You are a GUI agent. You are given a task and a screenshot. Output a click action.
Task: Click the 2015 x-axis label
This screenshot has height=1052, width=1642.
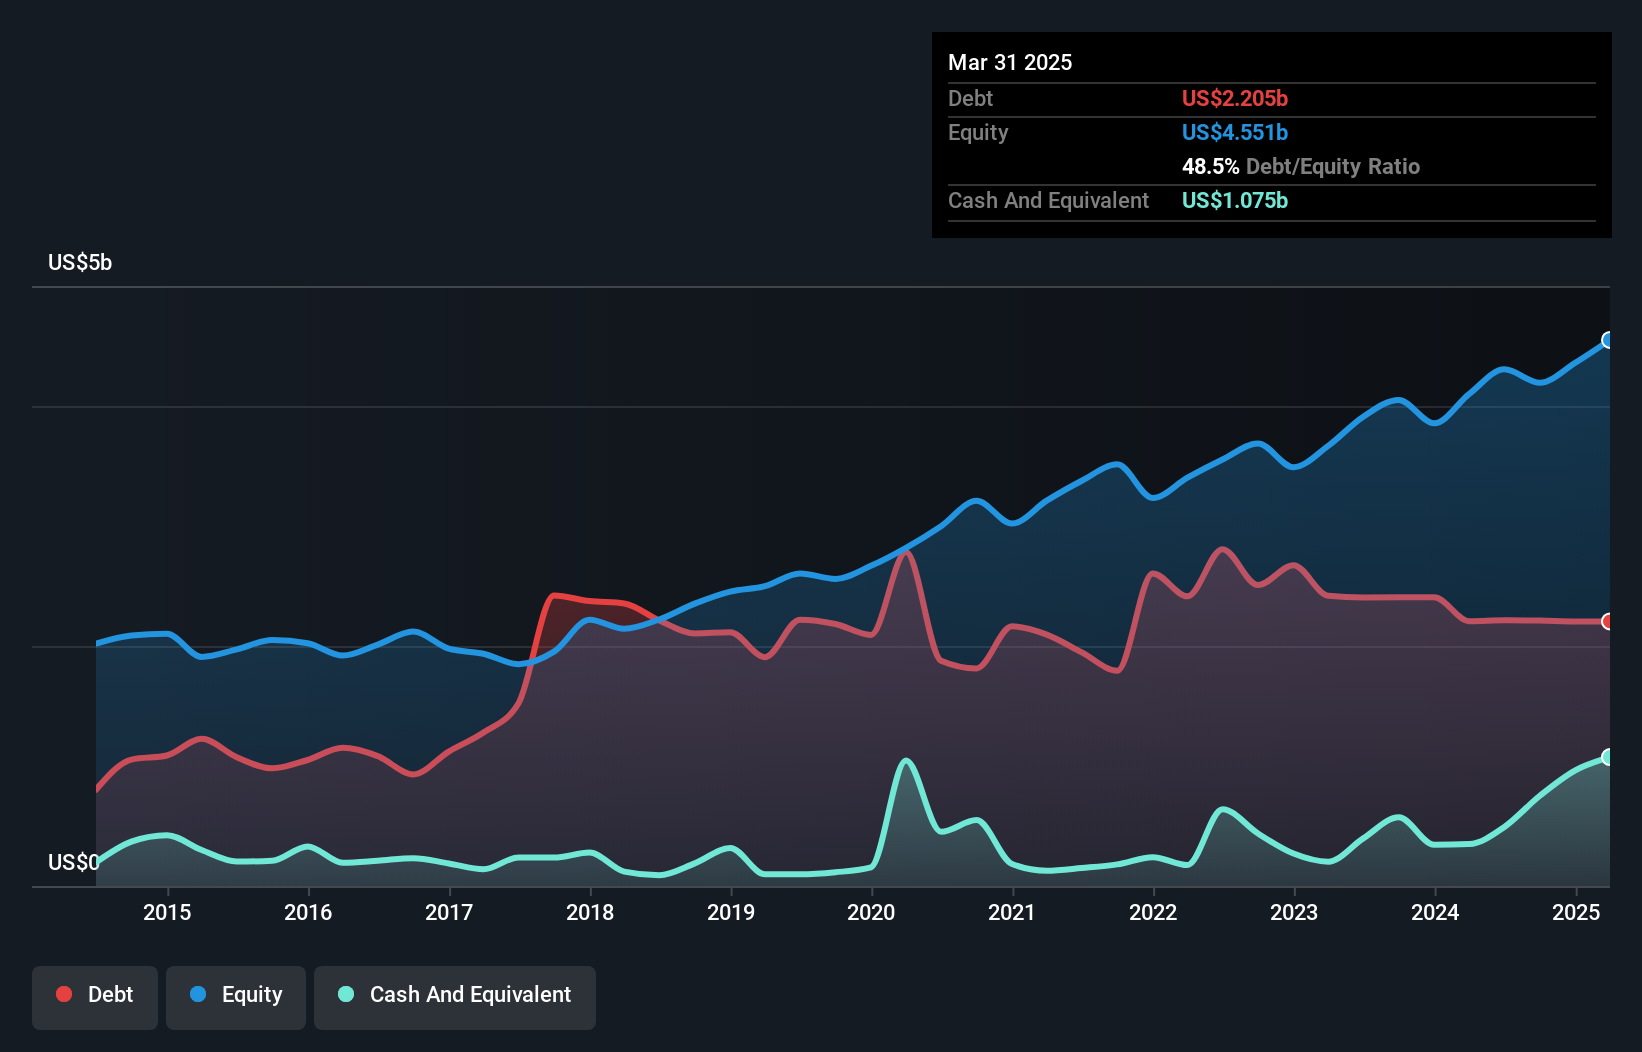tap(167, 912)
